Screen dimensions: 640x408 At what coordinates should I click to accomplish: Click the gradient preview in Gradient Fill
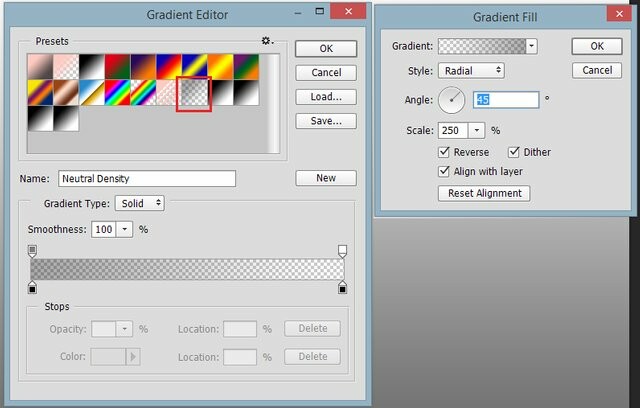coord(482,46)
